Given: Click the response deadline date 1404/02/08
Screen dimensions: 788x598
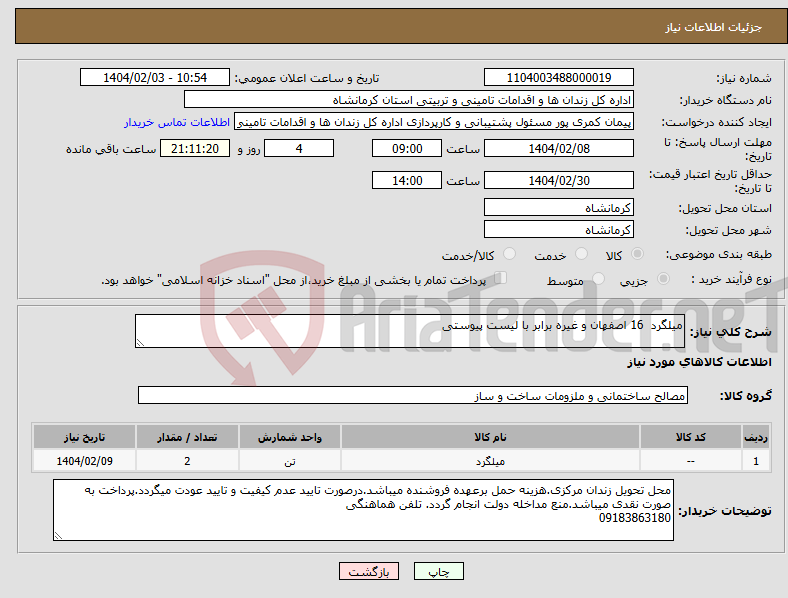Looking at the screenshot, I should pos(558,148).
